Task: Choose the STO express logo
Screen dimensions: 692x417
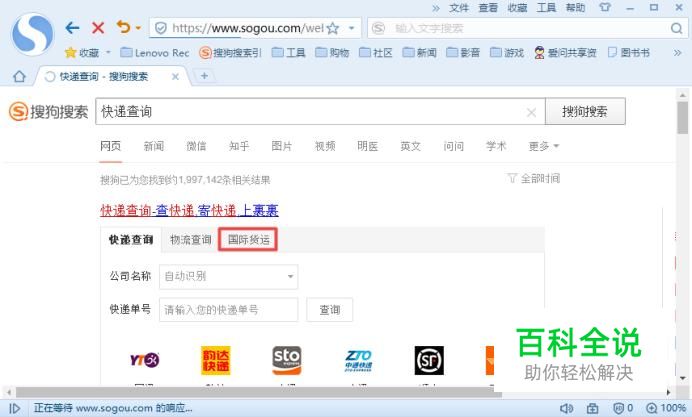Action: click(x=287, y=361)
